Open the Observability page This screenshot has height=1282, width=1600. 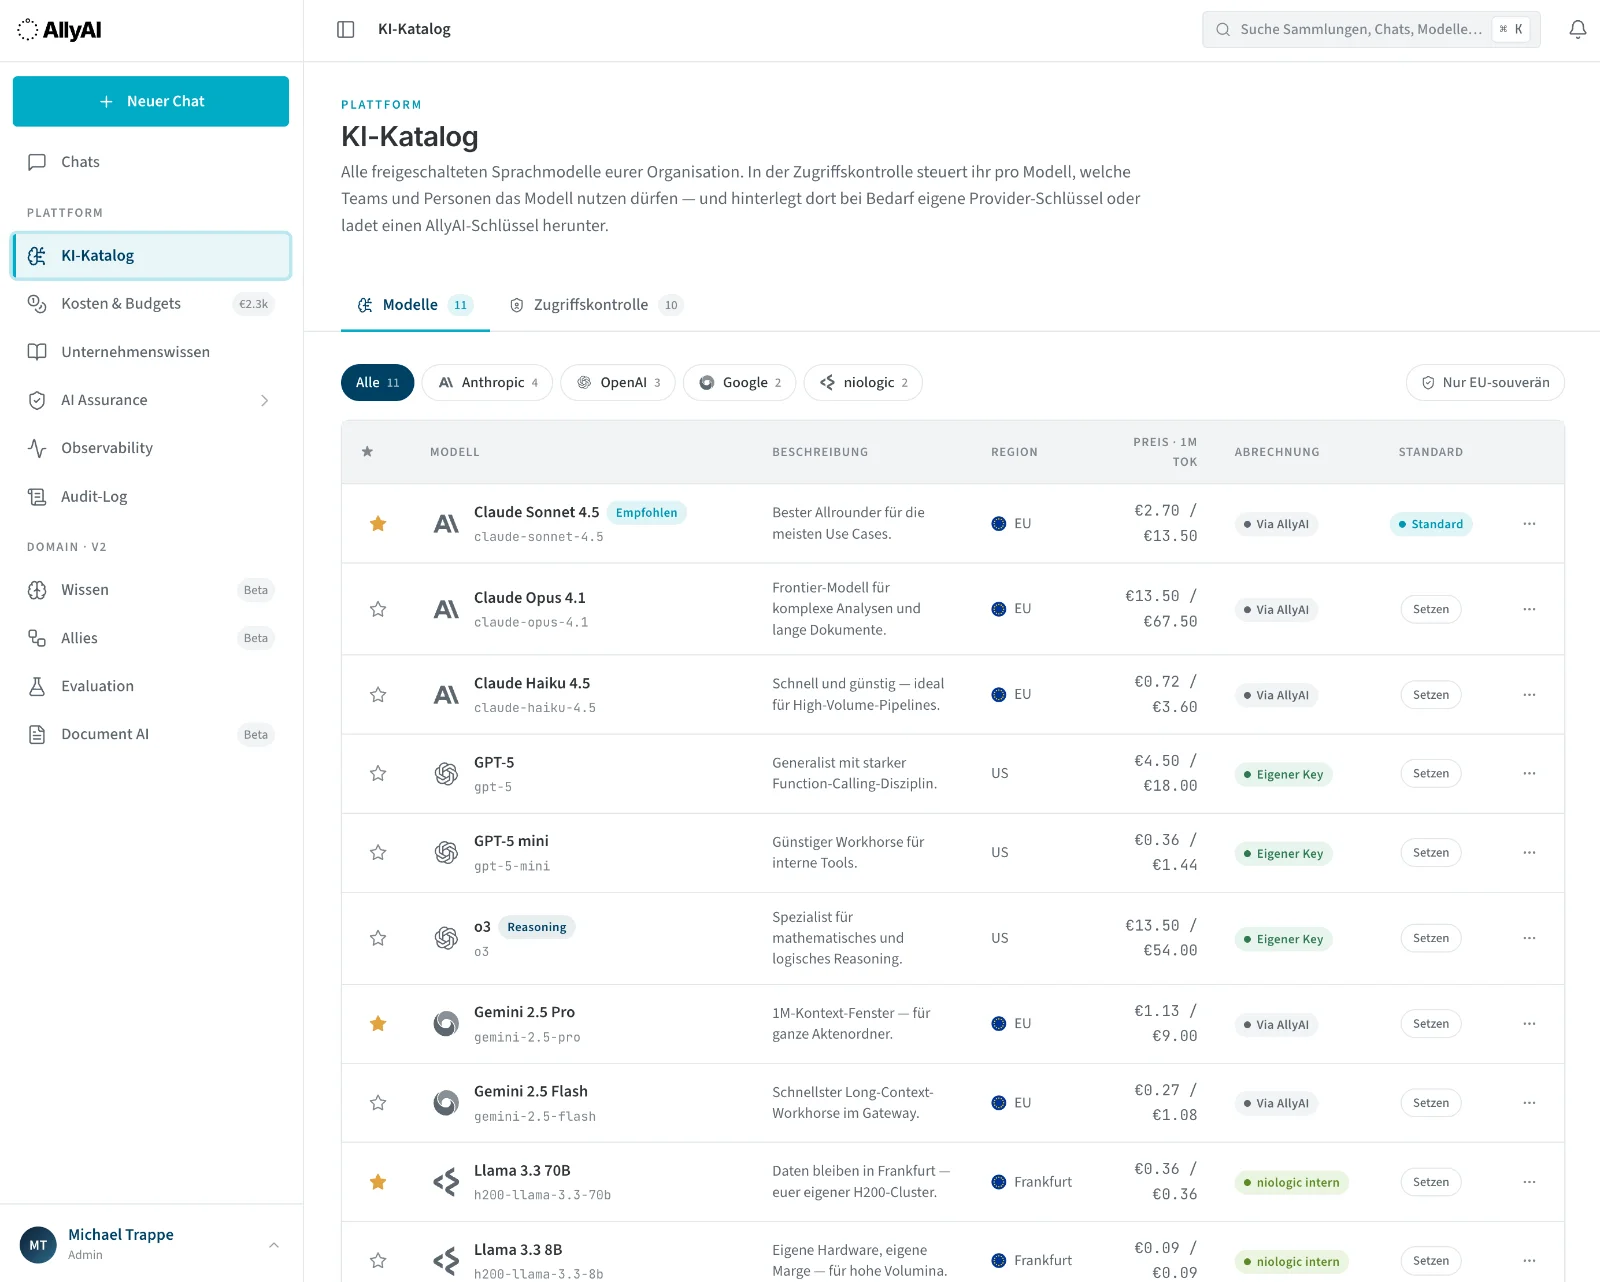151,448
